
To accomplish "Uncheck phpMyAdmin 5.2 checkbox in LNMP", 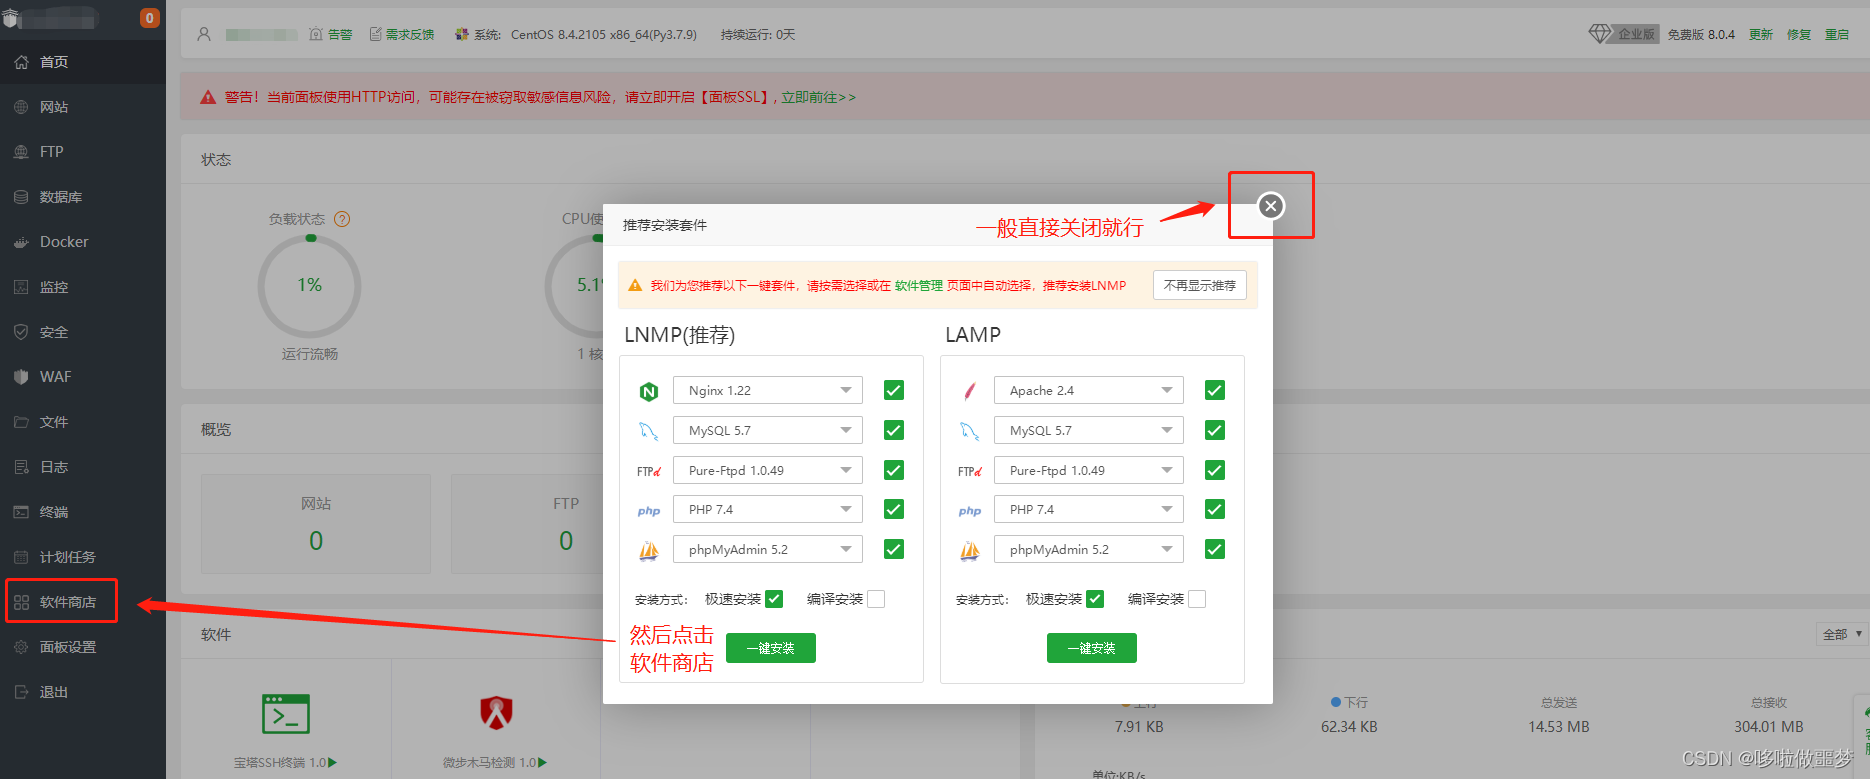I will (894, 549).
